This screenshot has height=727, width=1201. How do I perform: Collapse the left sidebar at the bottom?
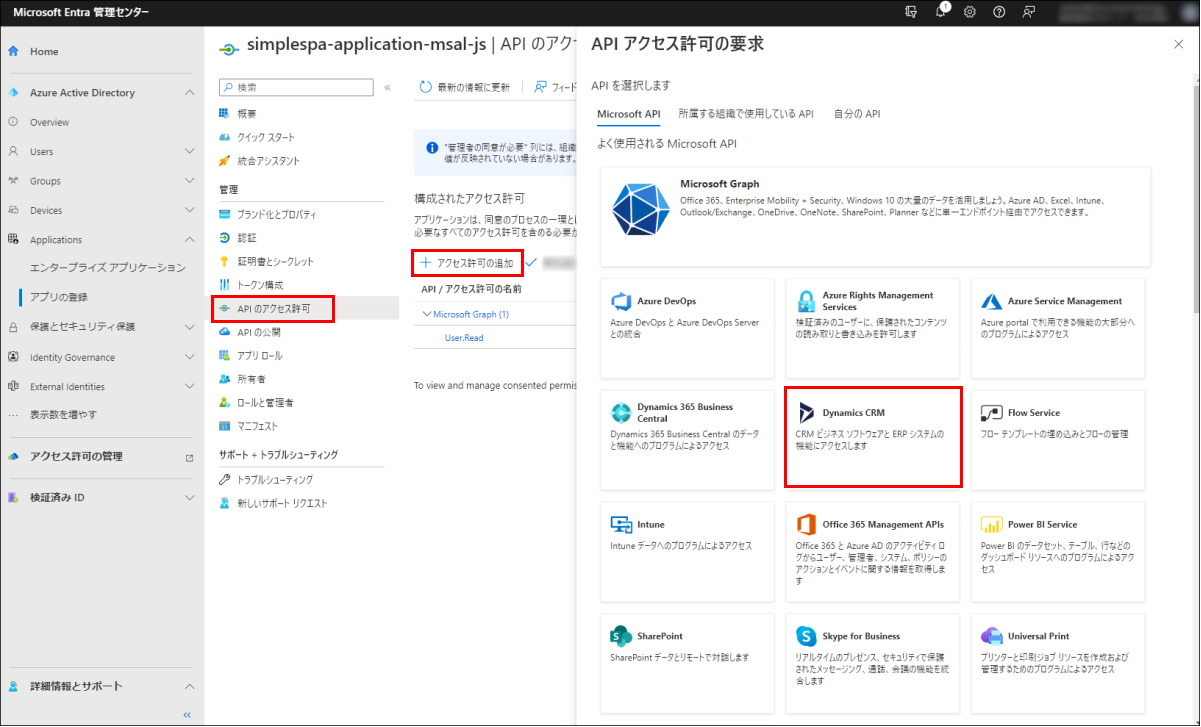(x=186, y=714)
